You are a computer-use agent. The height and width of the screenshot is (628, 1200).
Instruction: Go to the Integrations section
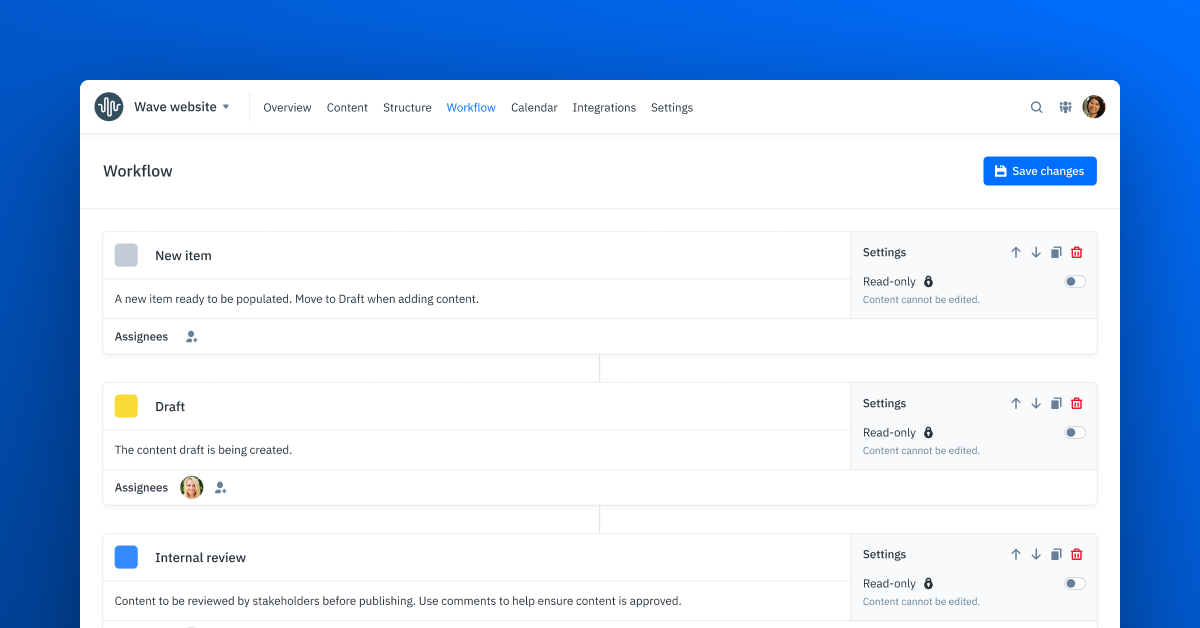point(604,107)
